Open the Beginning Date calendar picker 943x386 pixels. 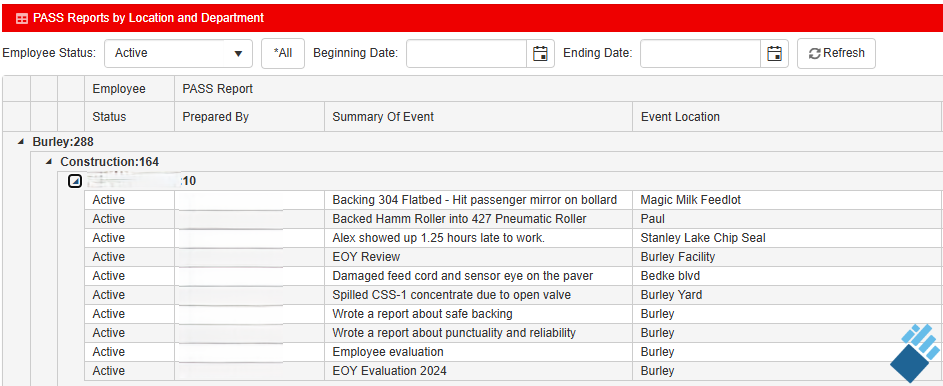tap(540, 54)
